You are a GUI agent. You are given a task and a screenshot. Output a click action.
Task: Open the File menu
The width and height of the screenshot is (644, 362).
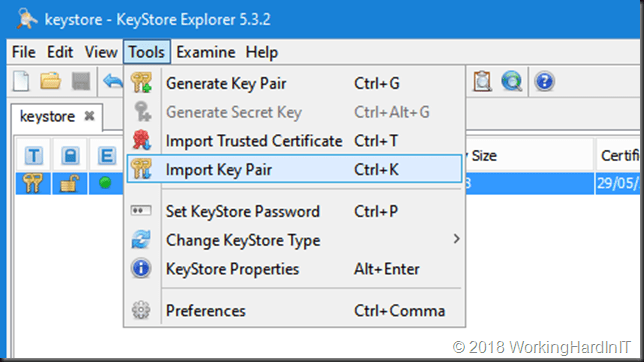[x=23, y=52]
